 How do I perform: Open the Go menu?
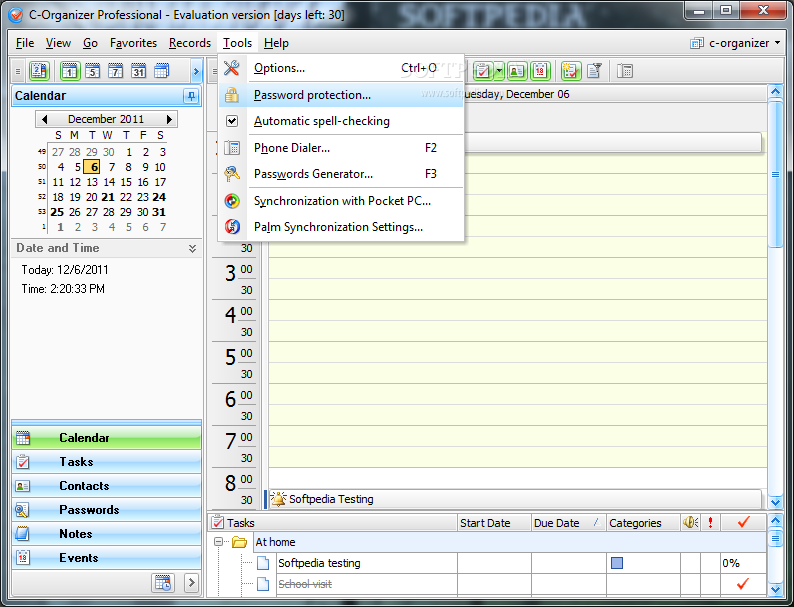point(90,43)
